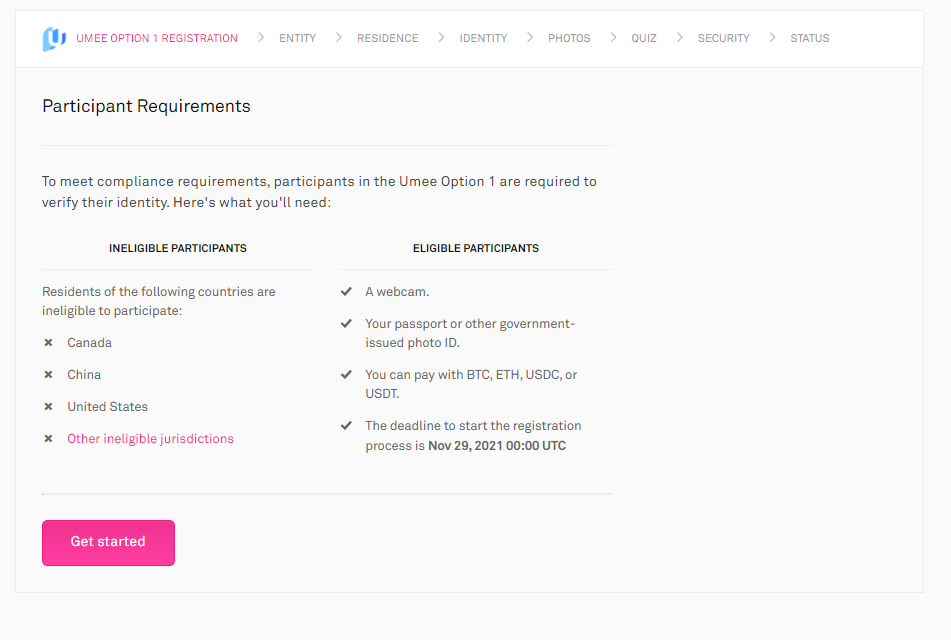Click checkmark beside pay with BTC item
This screenshot has height=640, width=951.
[x=346, y=374]
